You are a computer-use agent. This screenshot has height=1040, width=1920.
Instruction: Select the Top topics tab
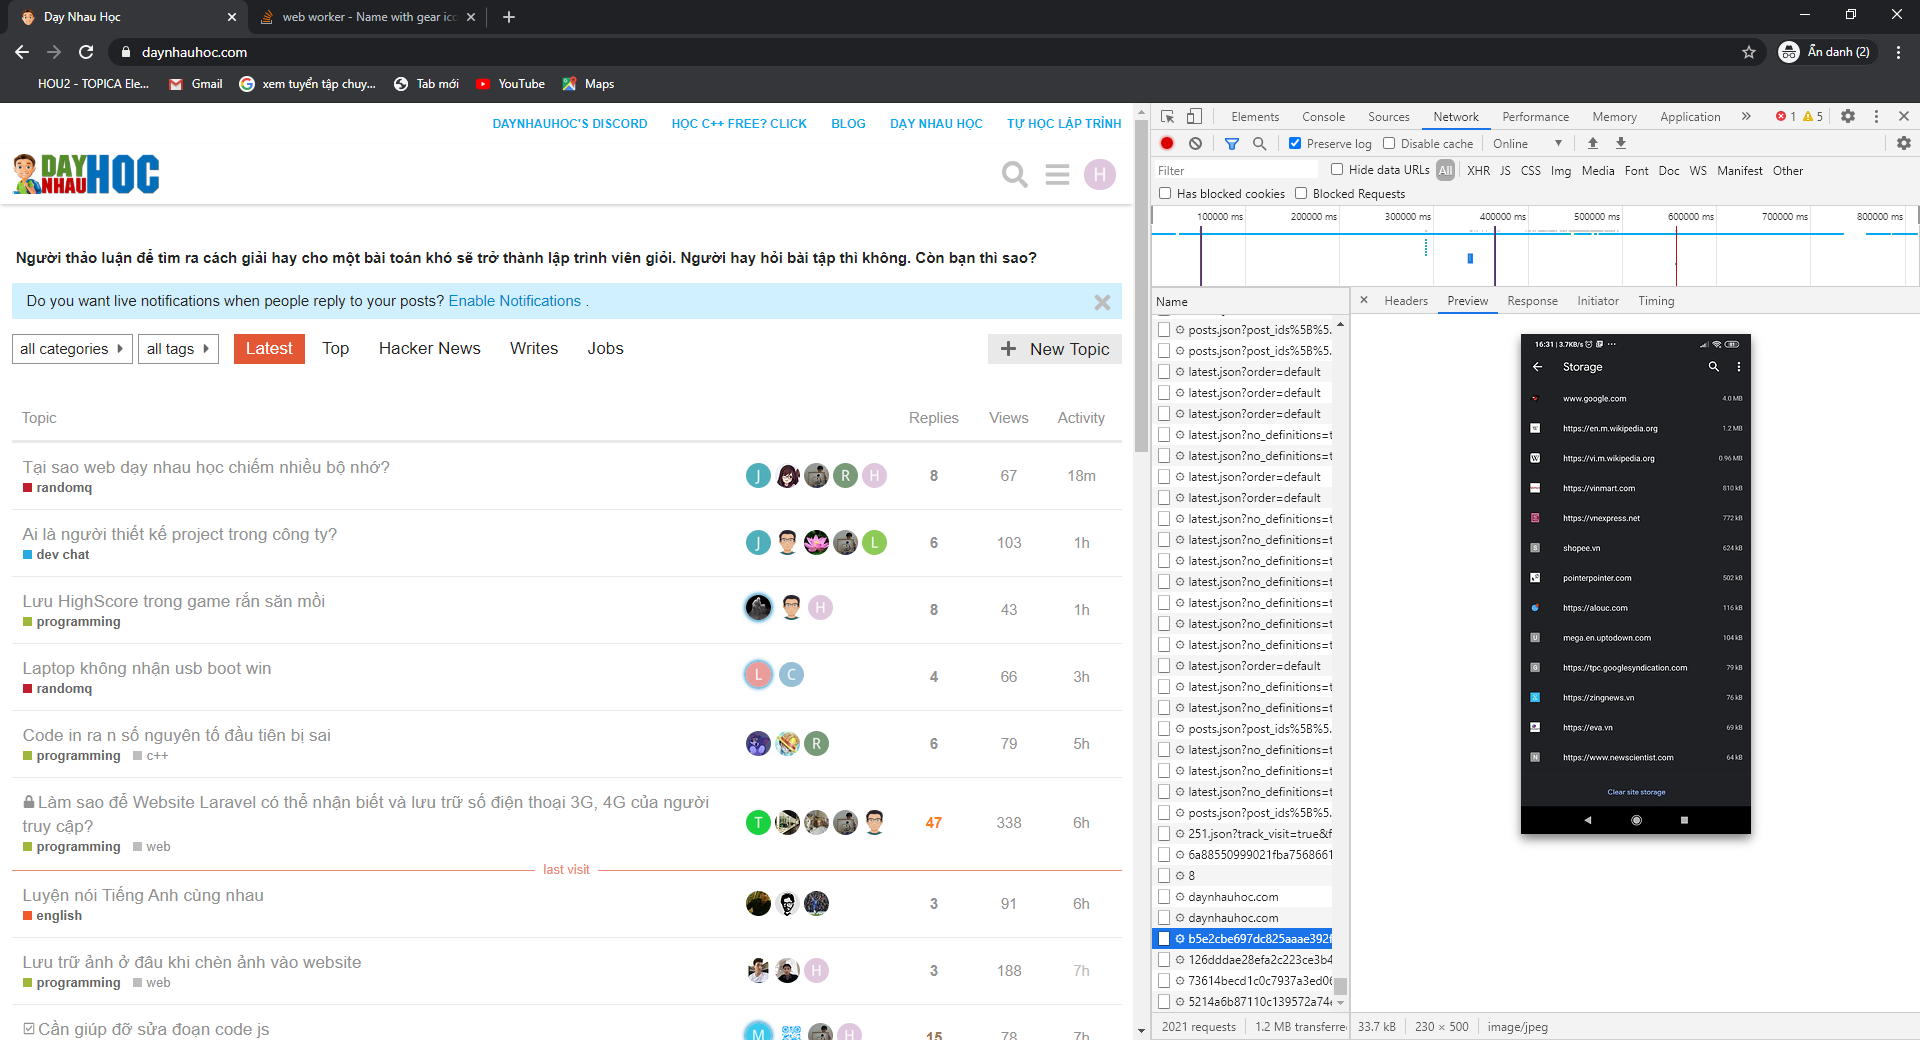(x=335, y=349)
